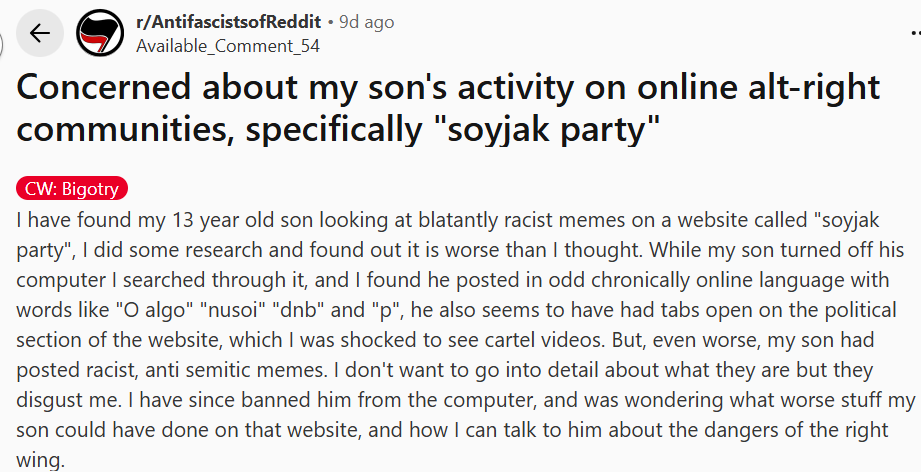Image resolution: width=921 pixels, height=472 pixels.
Task: Go back using the left arrow button
Action: click(40, 33)
